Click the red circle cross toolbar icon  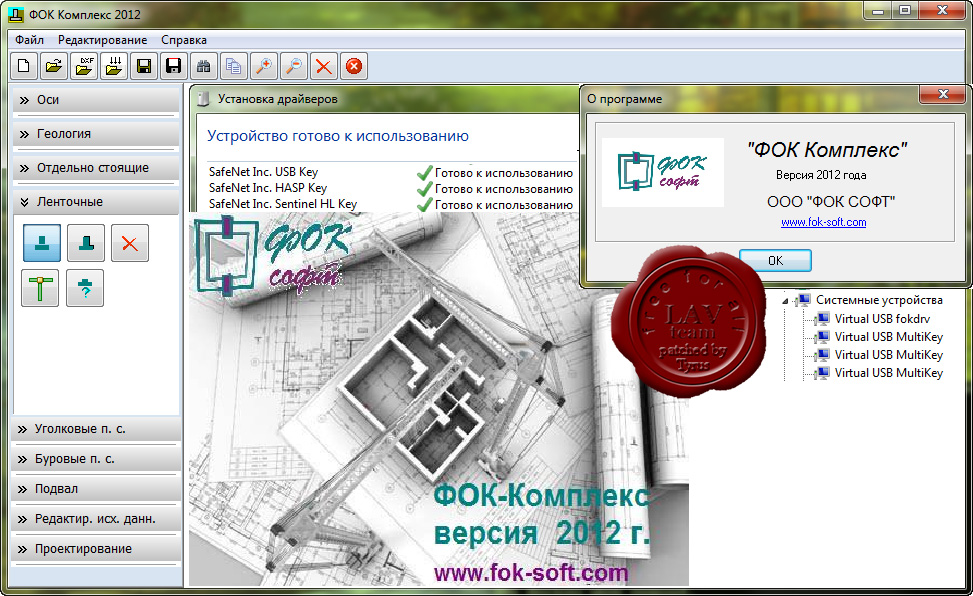[x=354, y=66]
